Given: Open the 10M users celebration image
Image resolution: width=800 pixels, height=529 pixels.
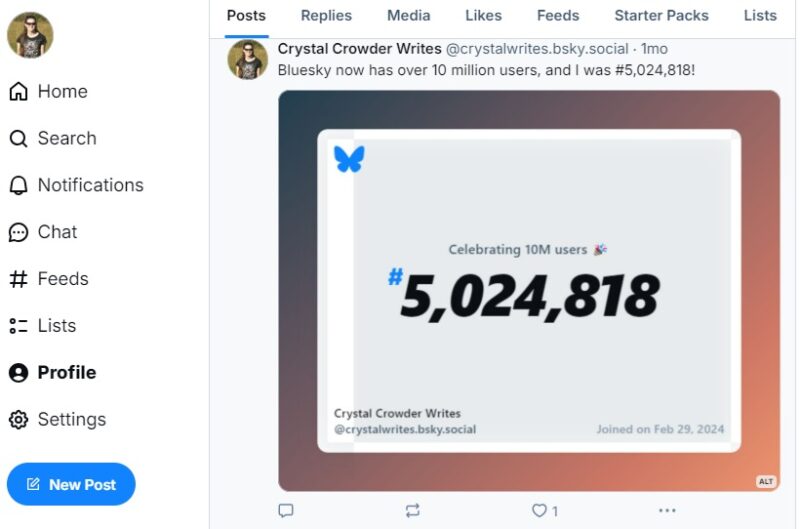Looking at the screenshot, I should pos(529,291).
